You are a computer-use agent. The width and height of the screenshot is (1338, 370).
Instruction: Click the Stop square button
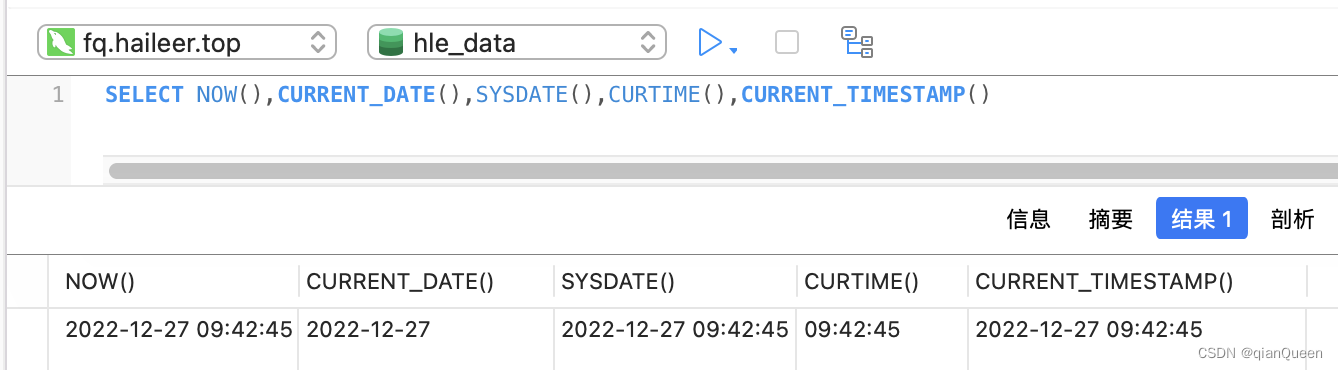787,42
